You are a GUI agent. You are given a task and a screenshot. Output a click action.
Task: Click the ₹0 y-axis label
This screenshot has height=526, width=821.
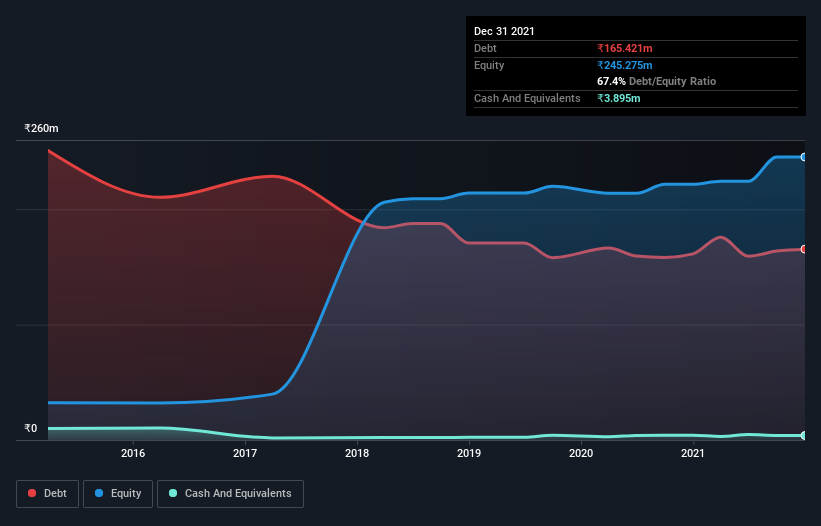coord(31,428)
